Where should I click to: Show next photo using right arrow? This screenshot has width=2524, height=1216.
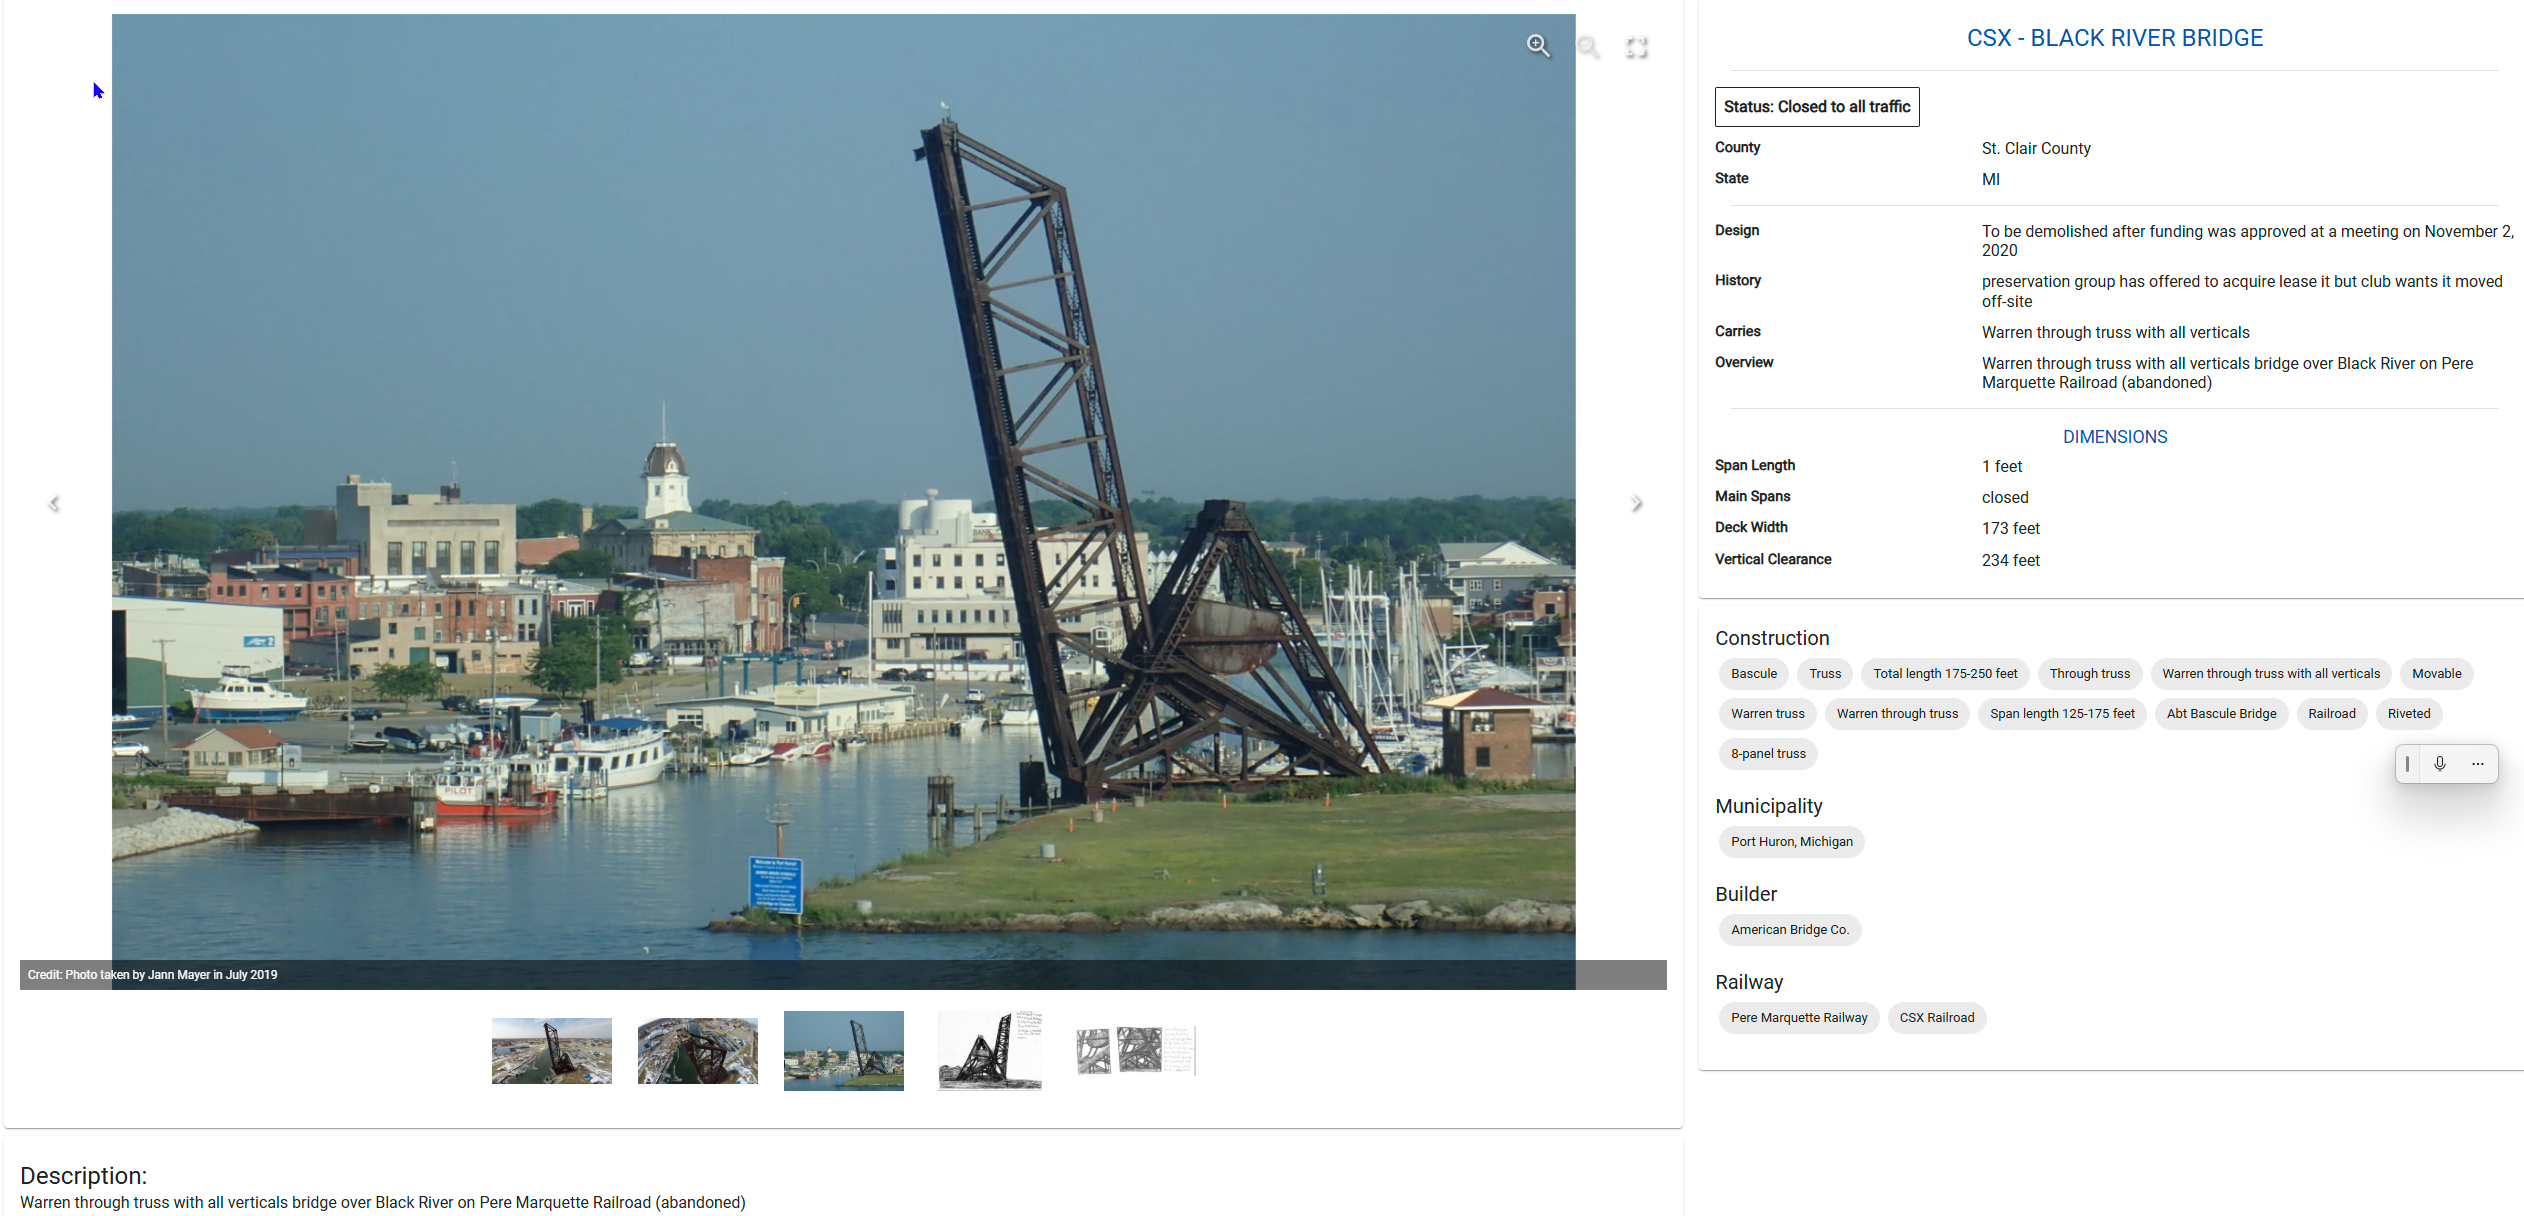click(x=1637, y=503)
